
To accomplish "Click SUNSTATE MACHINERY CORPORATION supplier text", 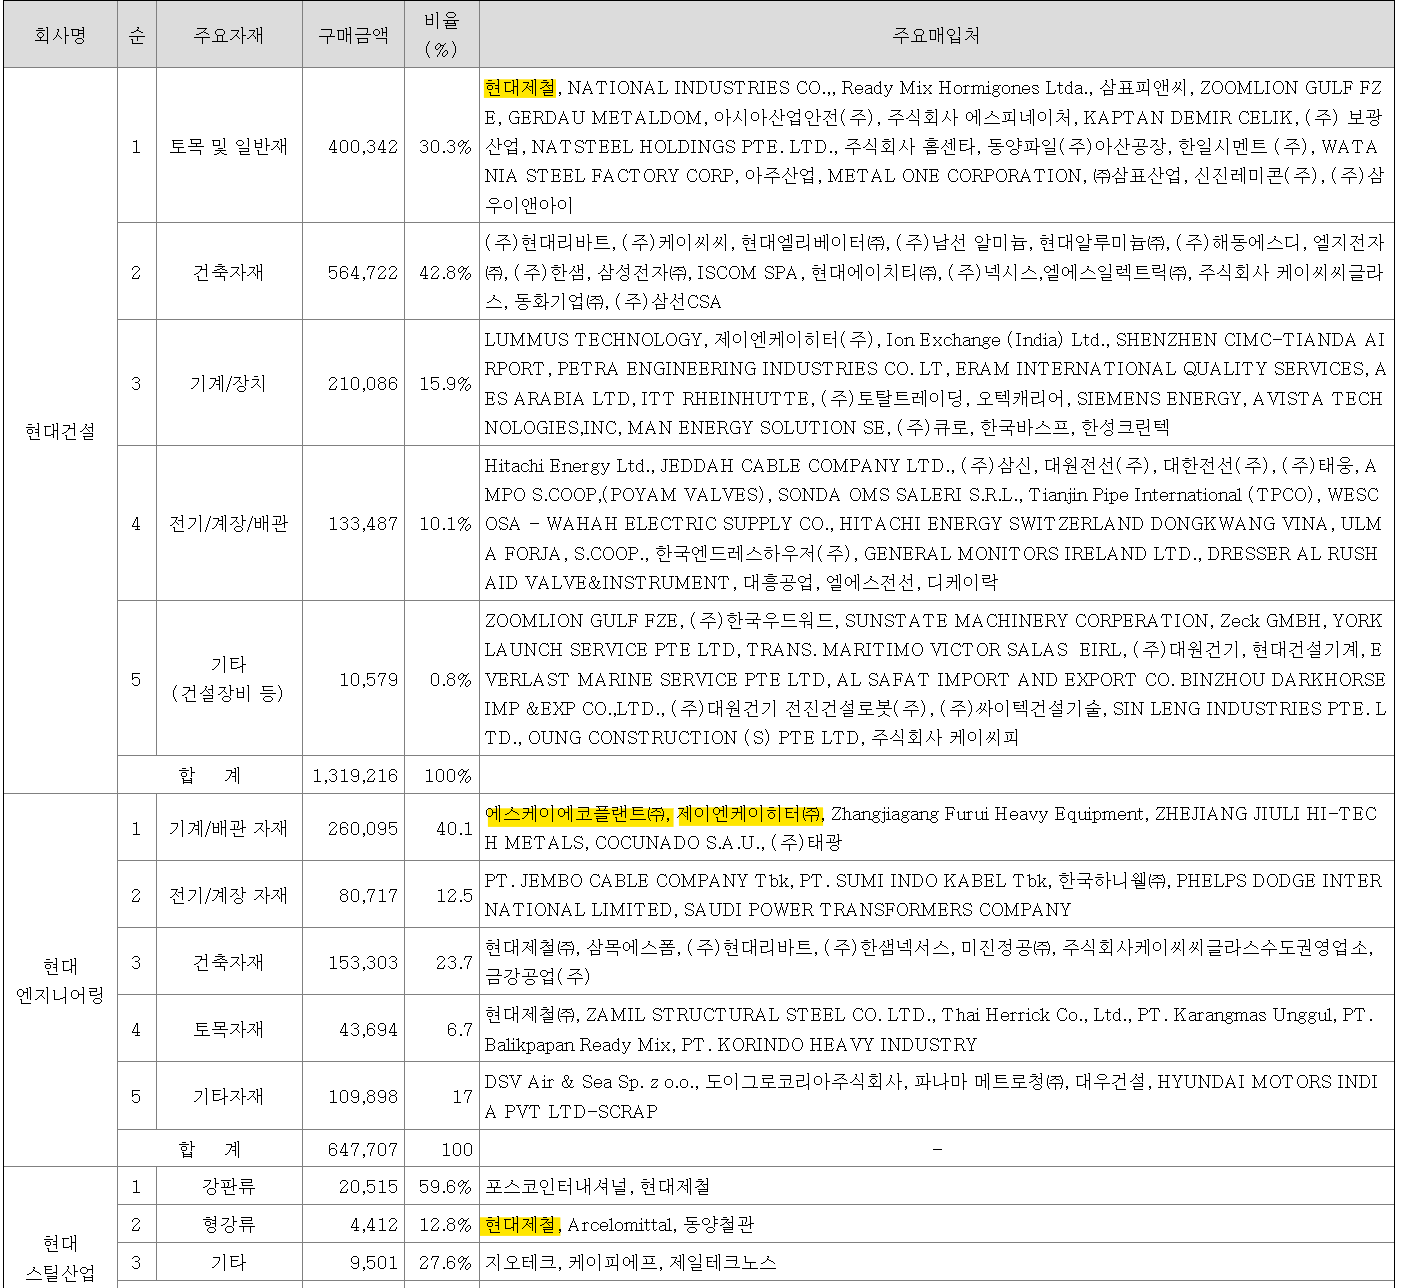I will click(x=1027, y=620).
